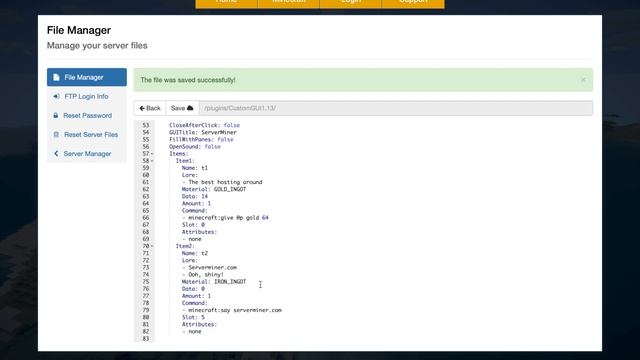Image resolution: width=640 pixels, height=360 pixels.
Task: Click the cloud icon on Save
Action: [190, 108]
